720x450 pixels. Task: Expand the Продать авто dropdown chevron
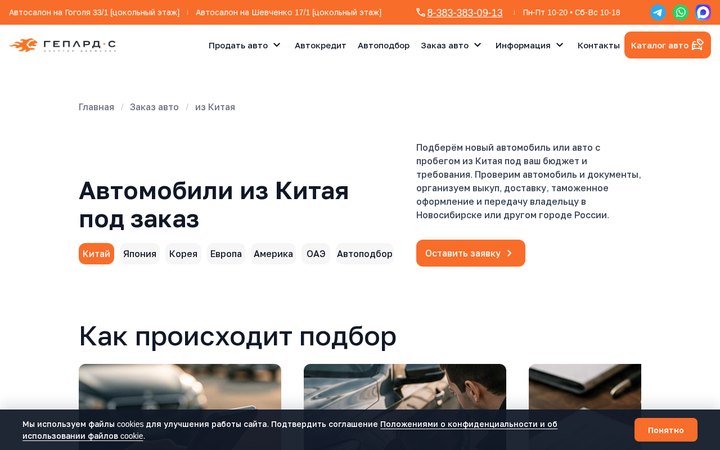pos(276,45)
